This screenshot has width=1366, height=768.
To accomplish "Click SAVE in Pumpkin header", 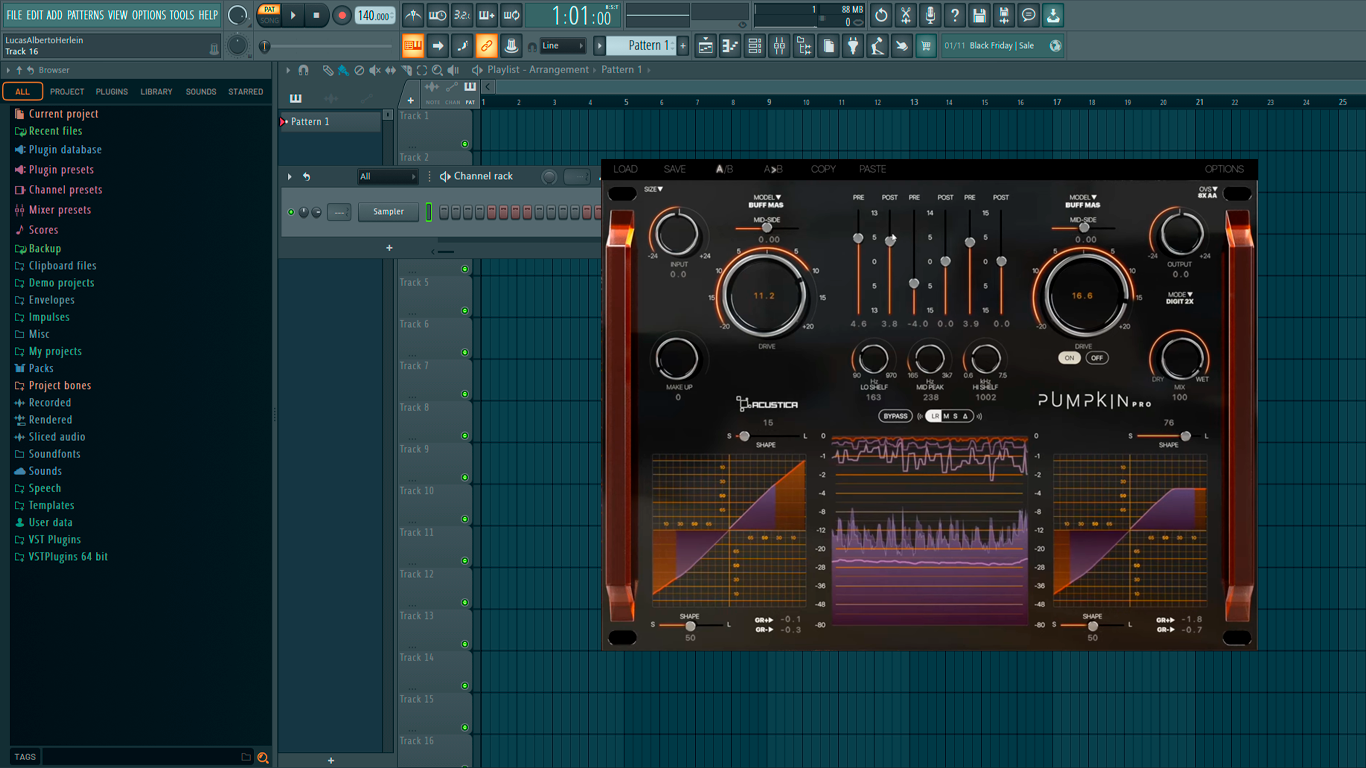I will point(675,169).
